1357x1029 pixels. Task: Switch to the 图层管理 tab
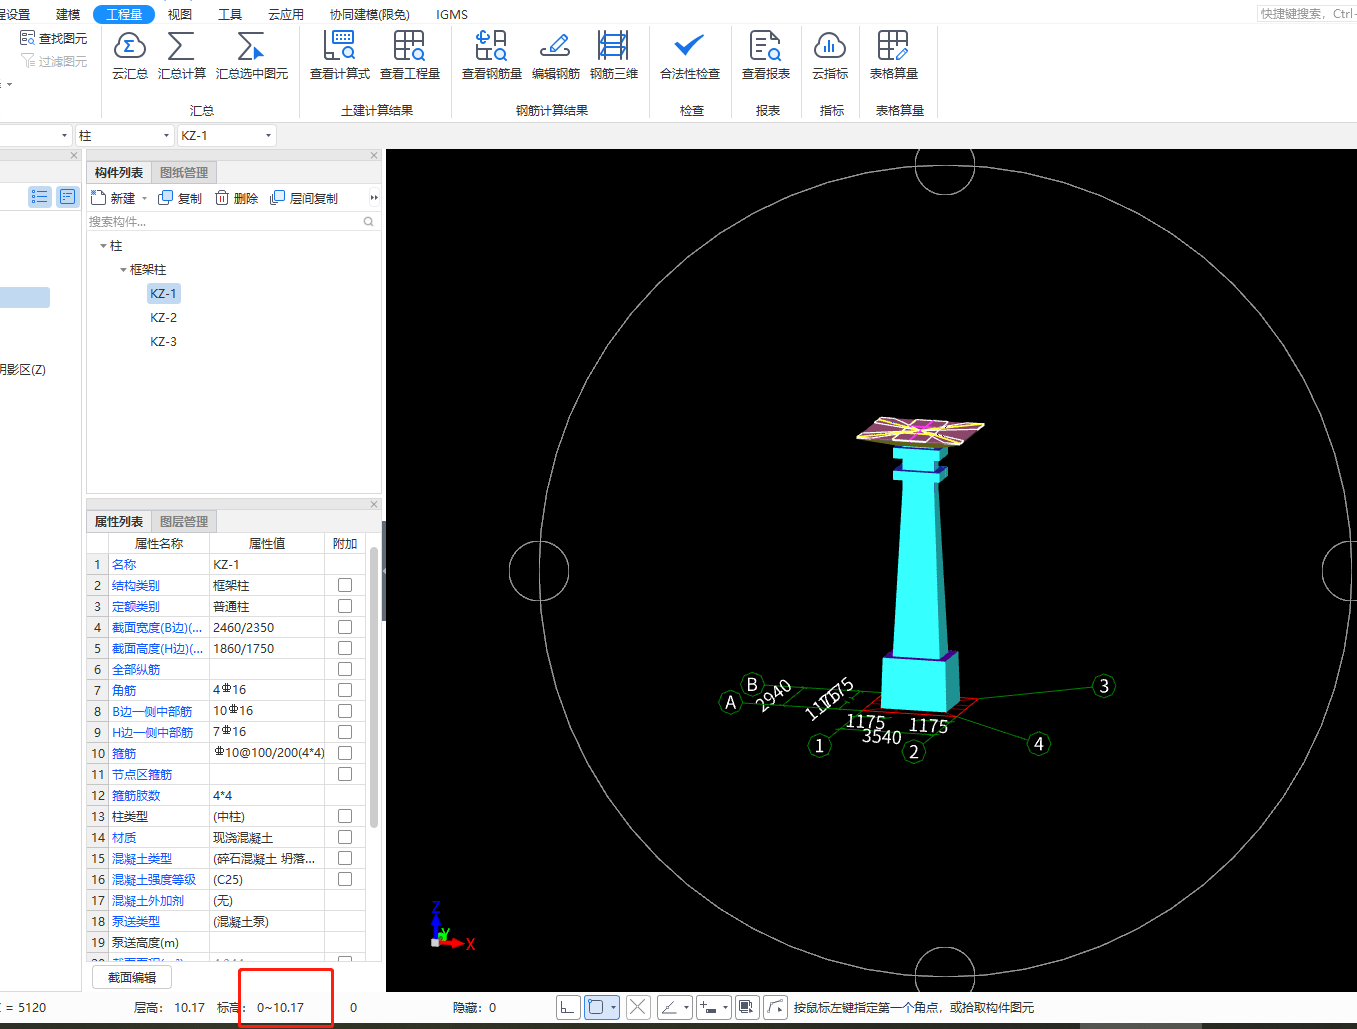[184, 521]
